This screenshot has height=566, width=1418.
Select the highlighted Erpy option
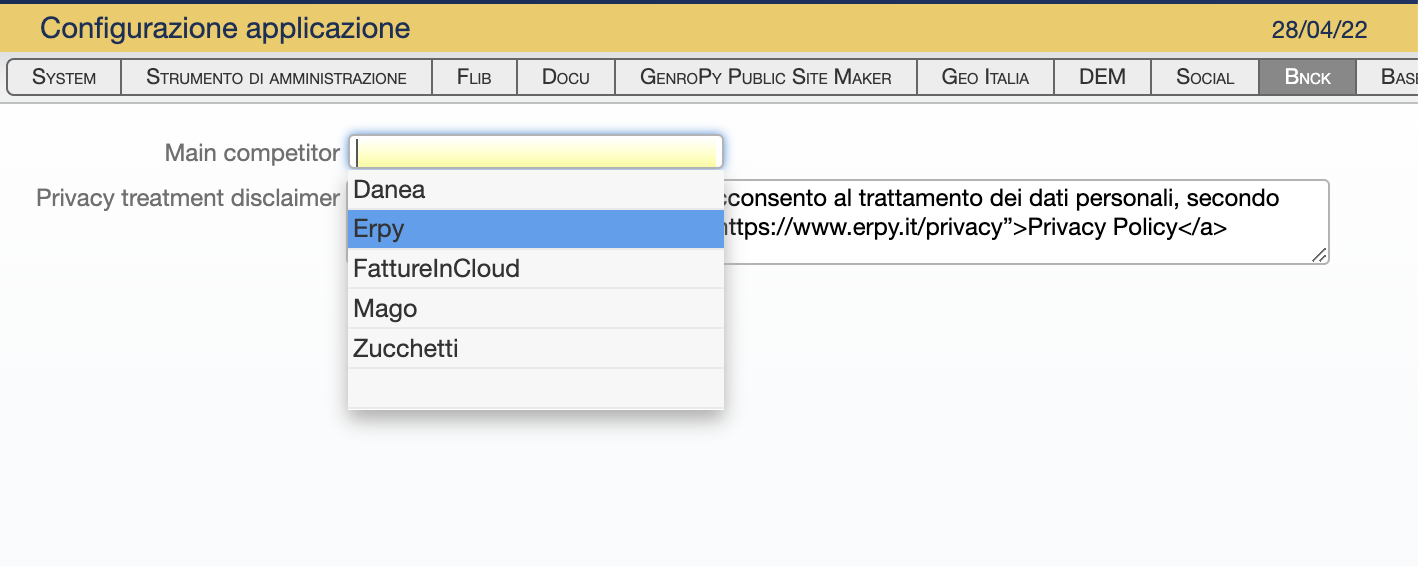click(535, 229)
